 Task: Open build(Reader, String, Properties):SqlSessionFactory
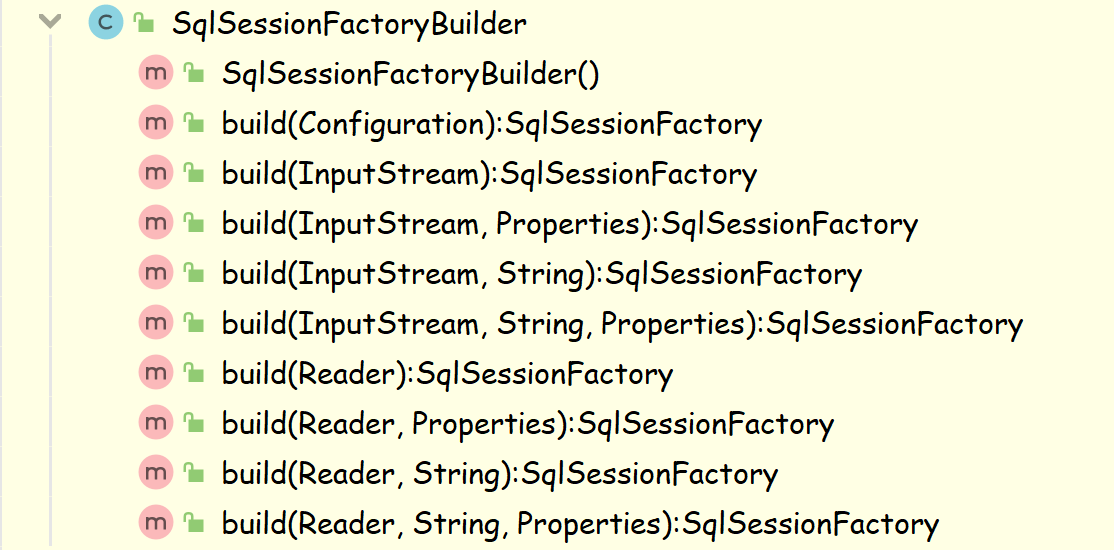point(580,524)
